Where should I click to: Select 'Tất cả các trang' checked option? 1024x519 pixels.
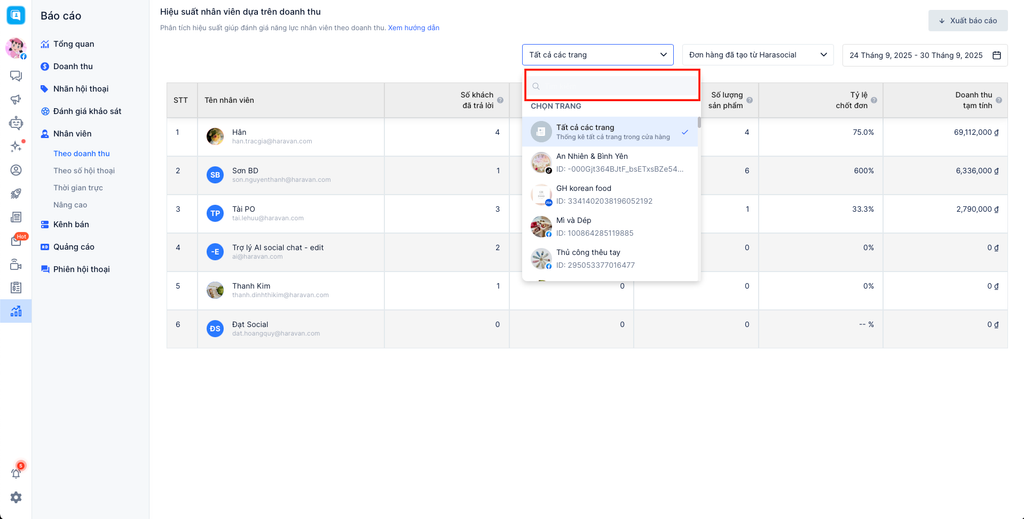point(610,132)
